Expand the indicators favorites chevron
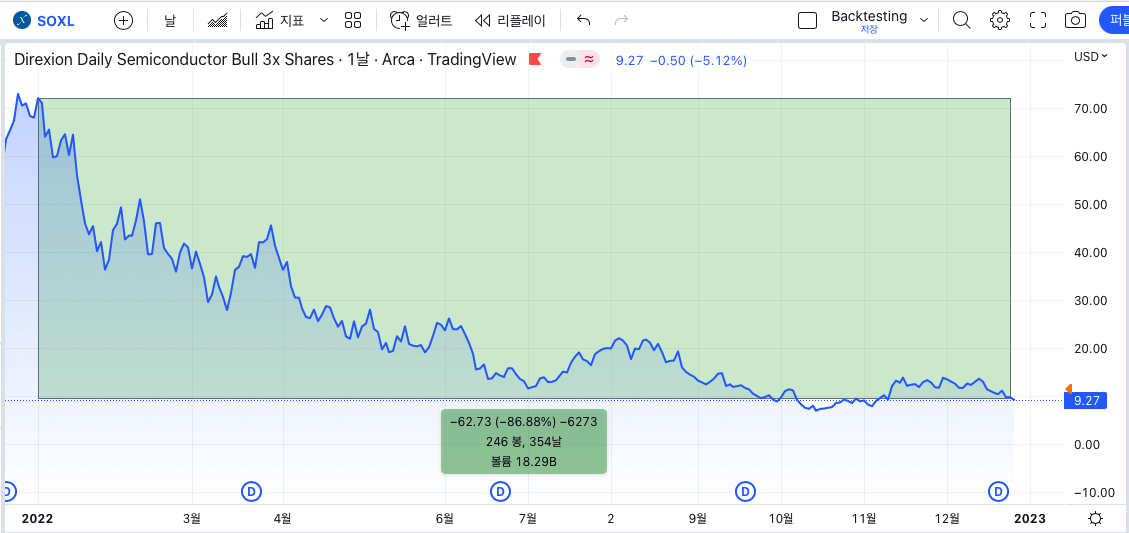This screenshot has width=1129, height=533. [x=323, y=20]
